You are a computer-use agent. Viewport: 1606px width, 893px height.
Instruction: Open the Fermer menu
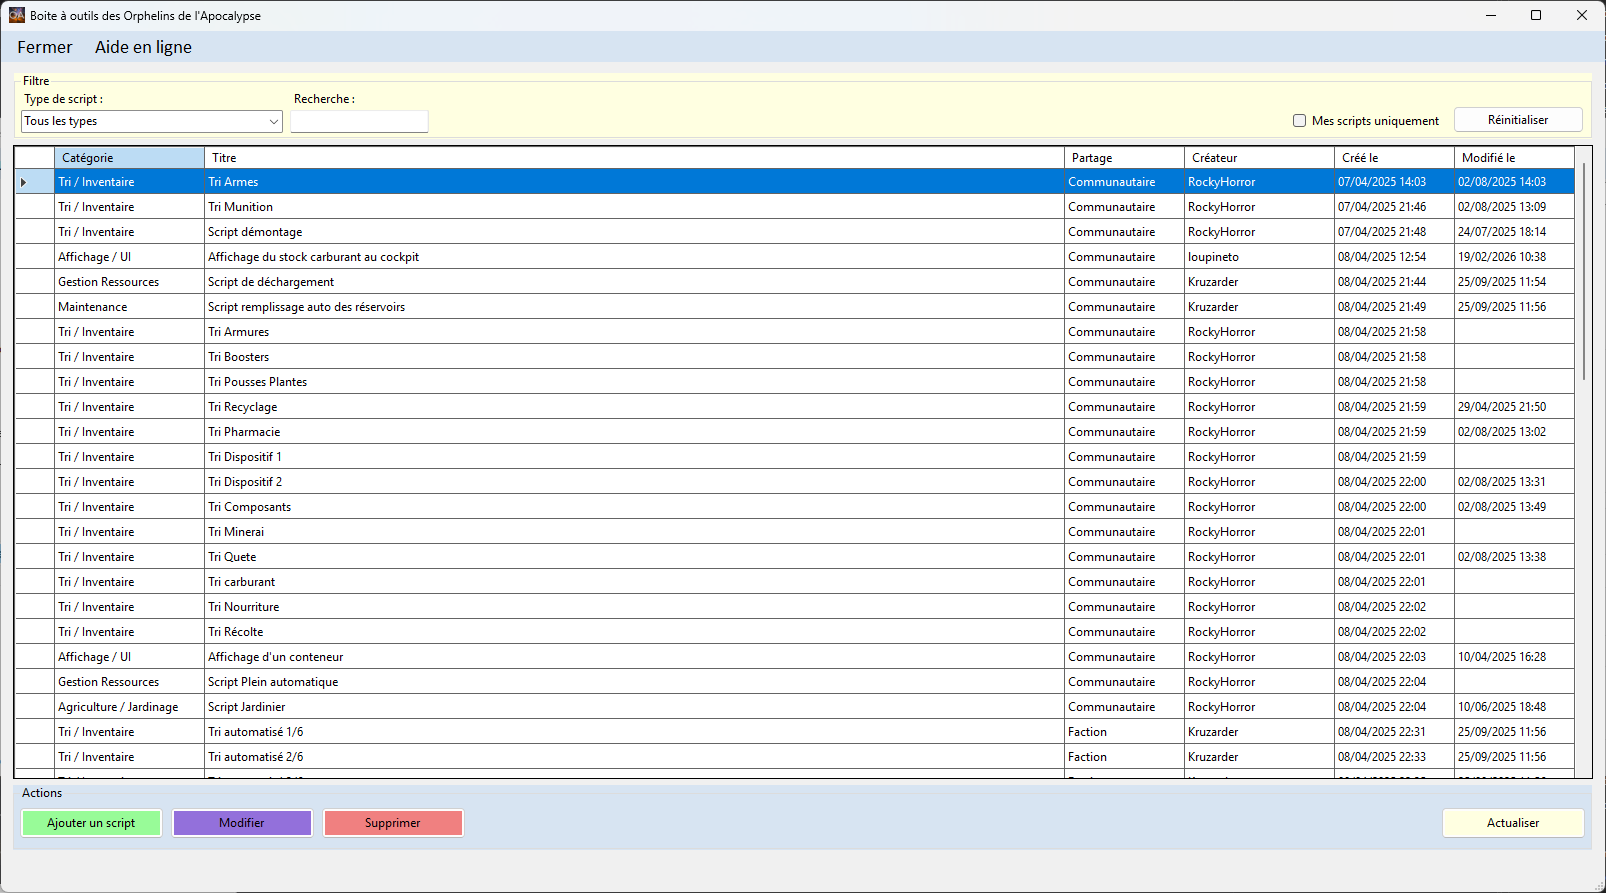pos(44,47)
